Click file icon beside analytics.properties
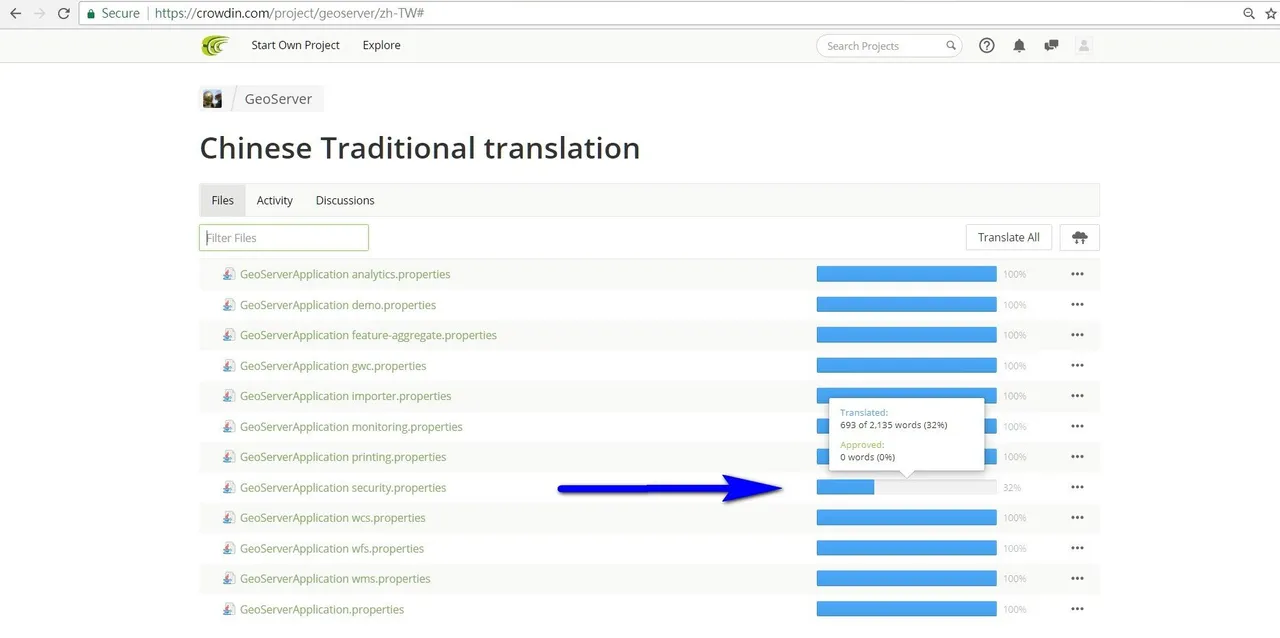The width and height of the screenshot is (1280, 638). [x=229, y=274]
